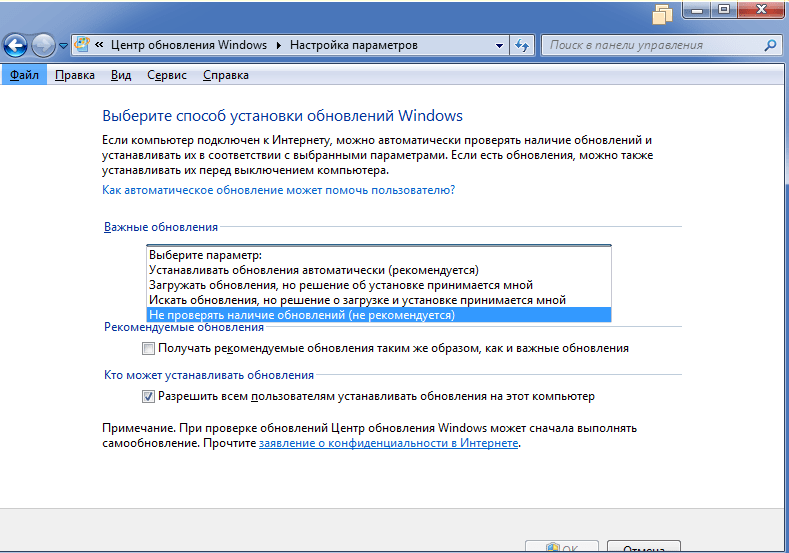Click heading 'Выберите способ установки обновлений Windows'

[282, 116]
